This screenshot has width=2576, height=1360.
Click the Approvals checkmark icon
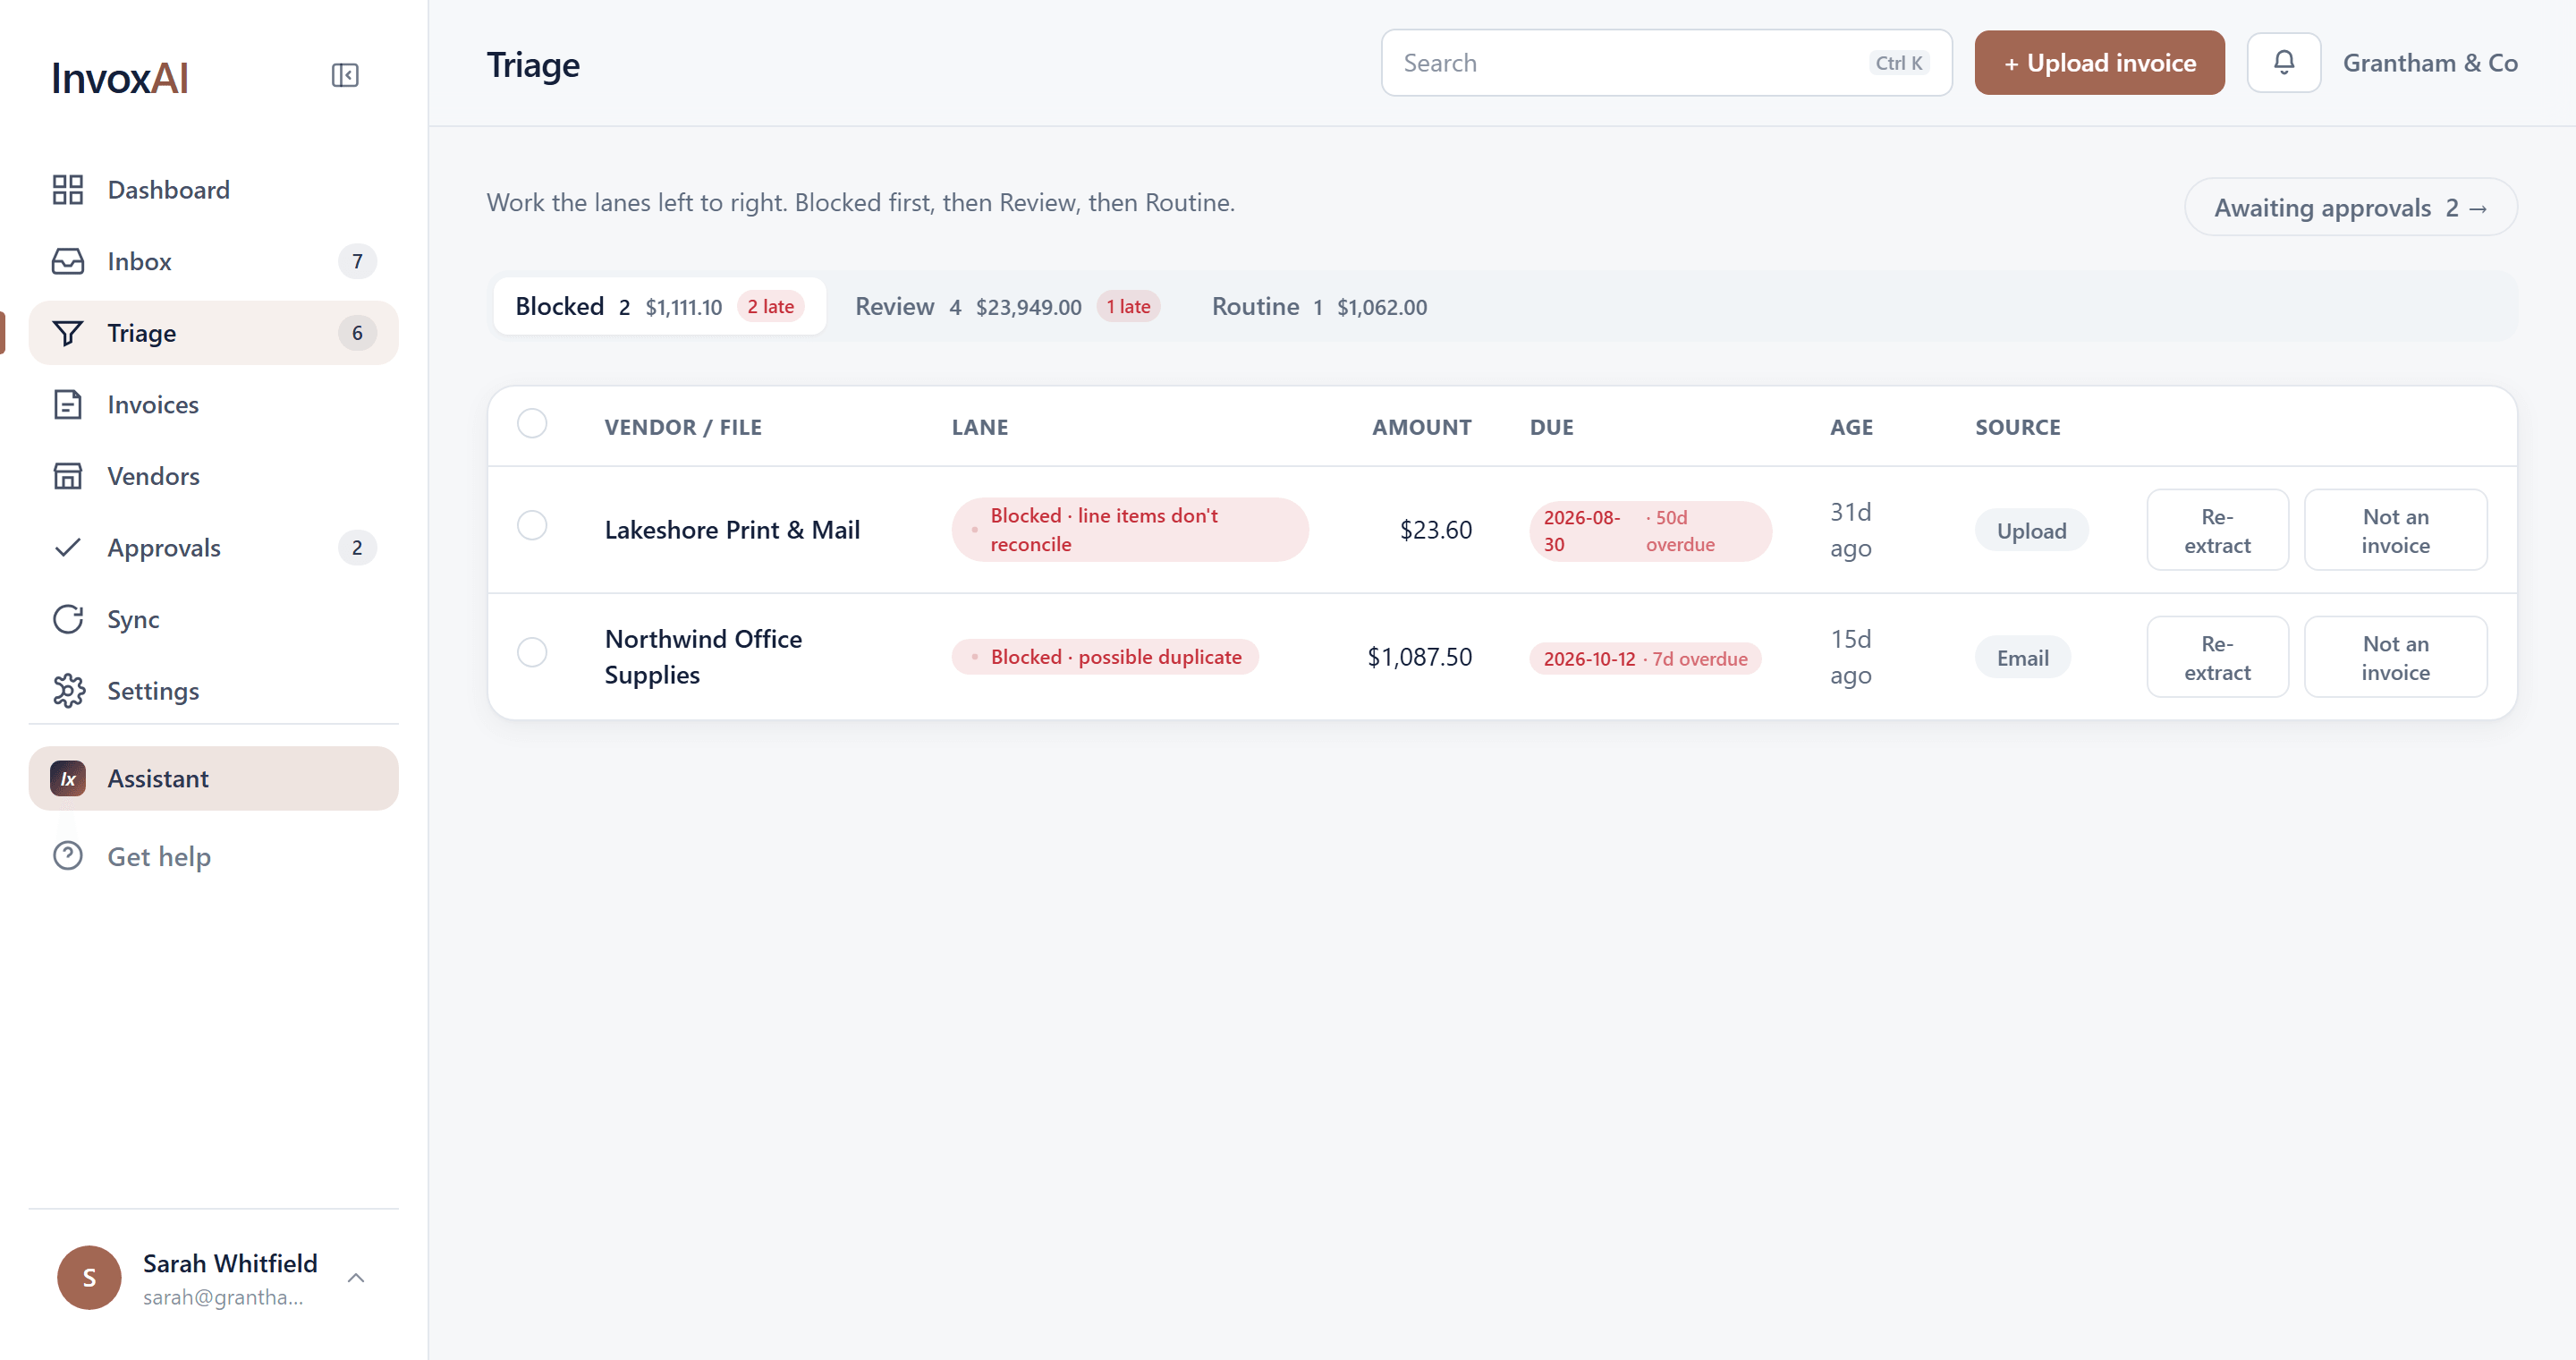pos(68,548)
